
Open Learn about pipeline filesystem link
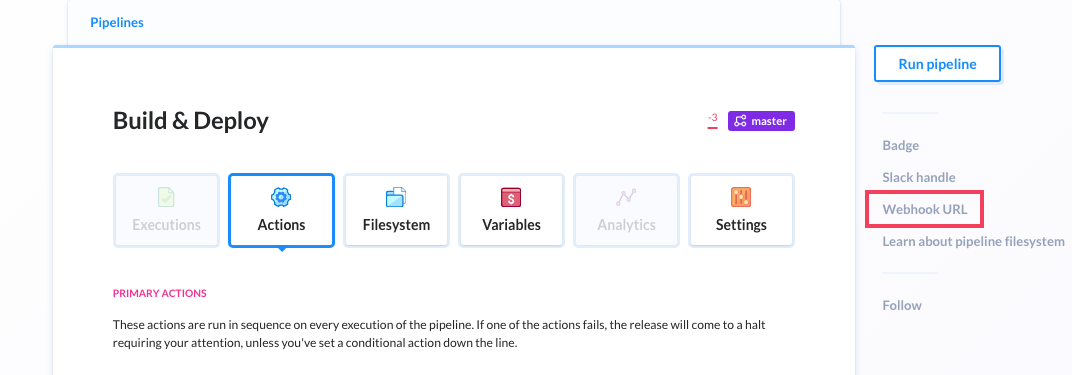[x=974, y=241]
